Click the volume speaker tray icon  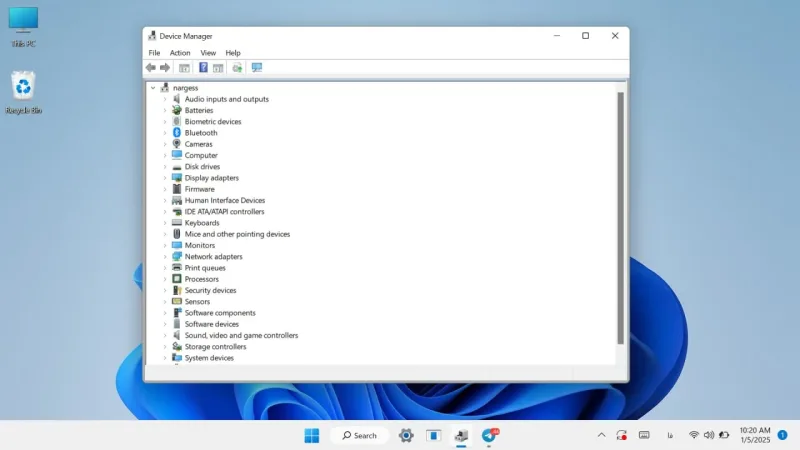coord(709,435)
